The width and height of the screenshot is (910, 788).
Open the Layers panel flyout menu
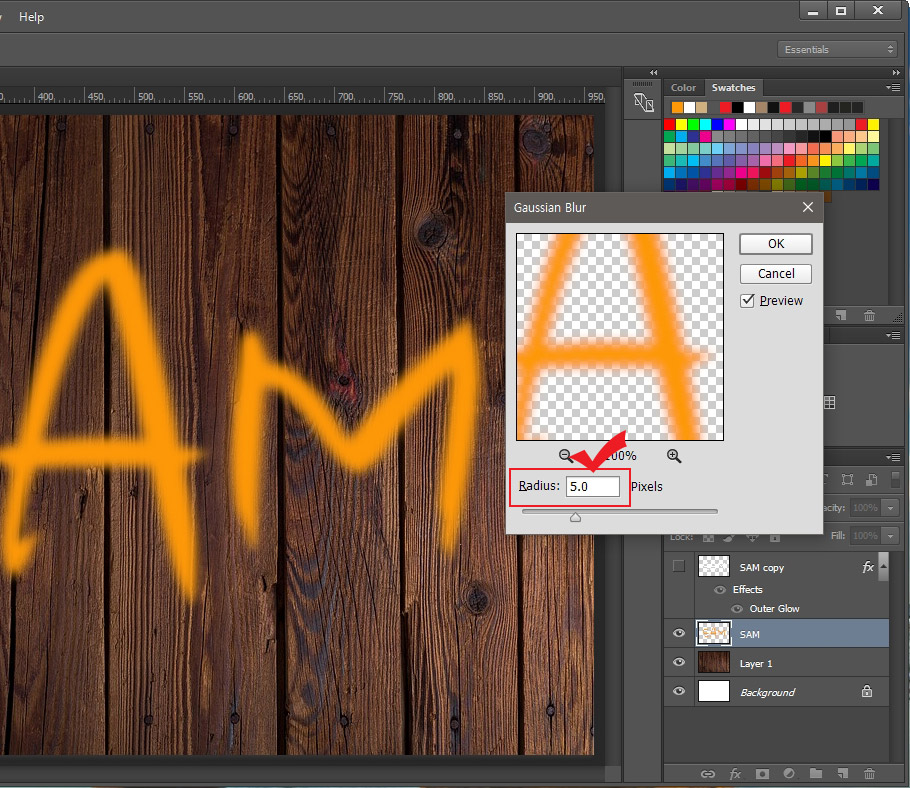click(x=893, y=457)
